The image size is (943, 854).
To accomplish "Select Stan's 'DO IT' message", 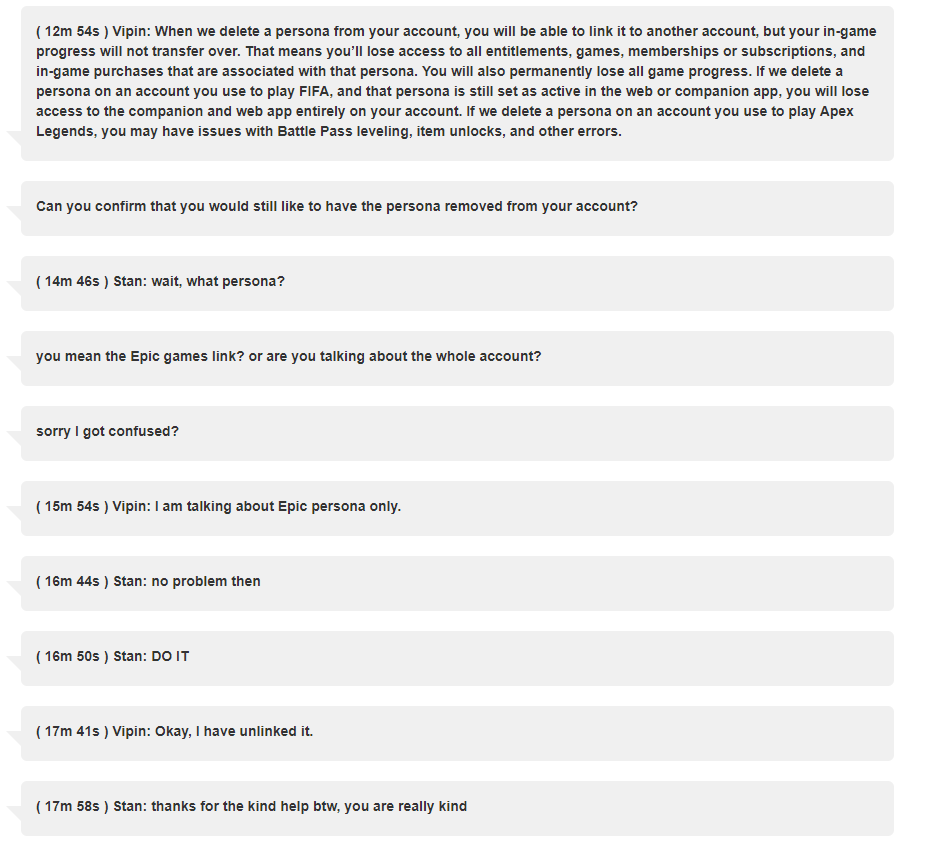I will pyautogui.click(x=457, y=659).
